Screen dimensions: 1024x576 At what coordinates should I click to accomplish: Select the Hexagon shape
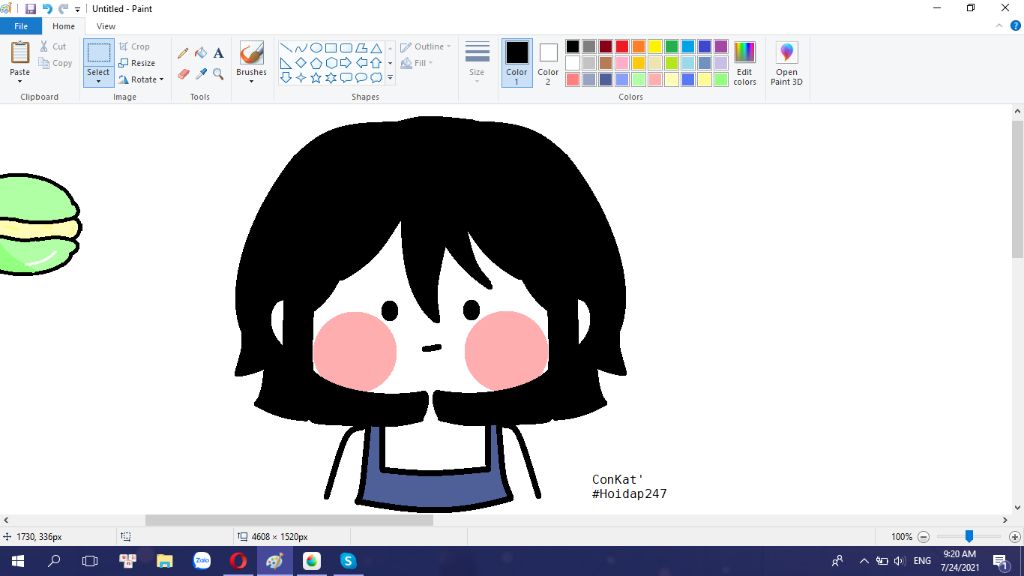[331, 63]
